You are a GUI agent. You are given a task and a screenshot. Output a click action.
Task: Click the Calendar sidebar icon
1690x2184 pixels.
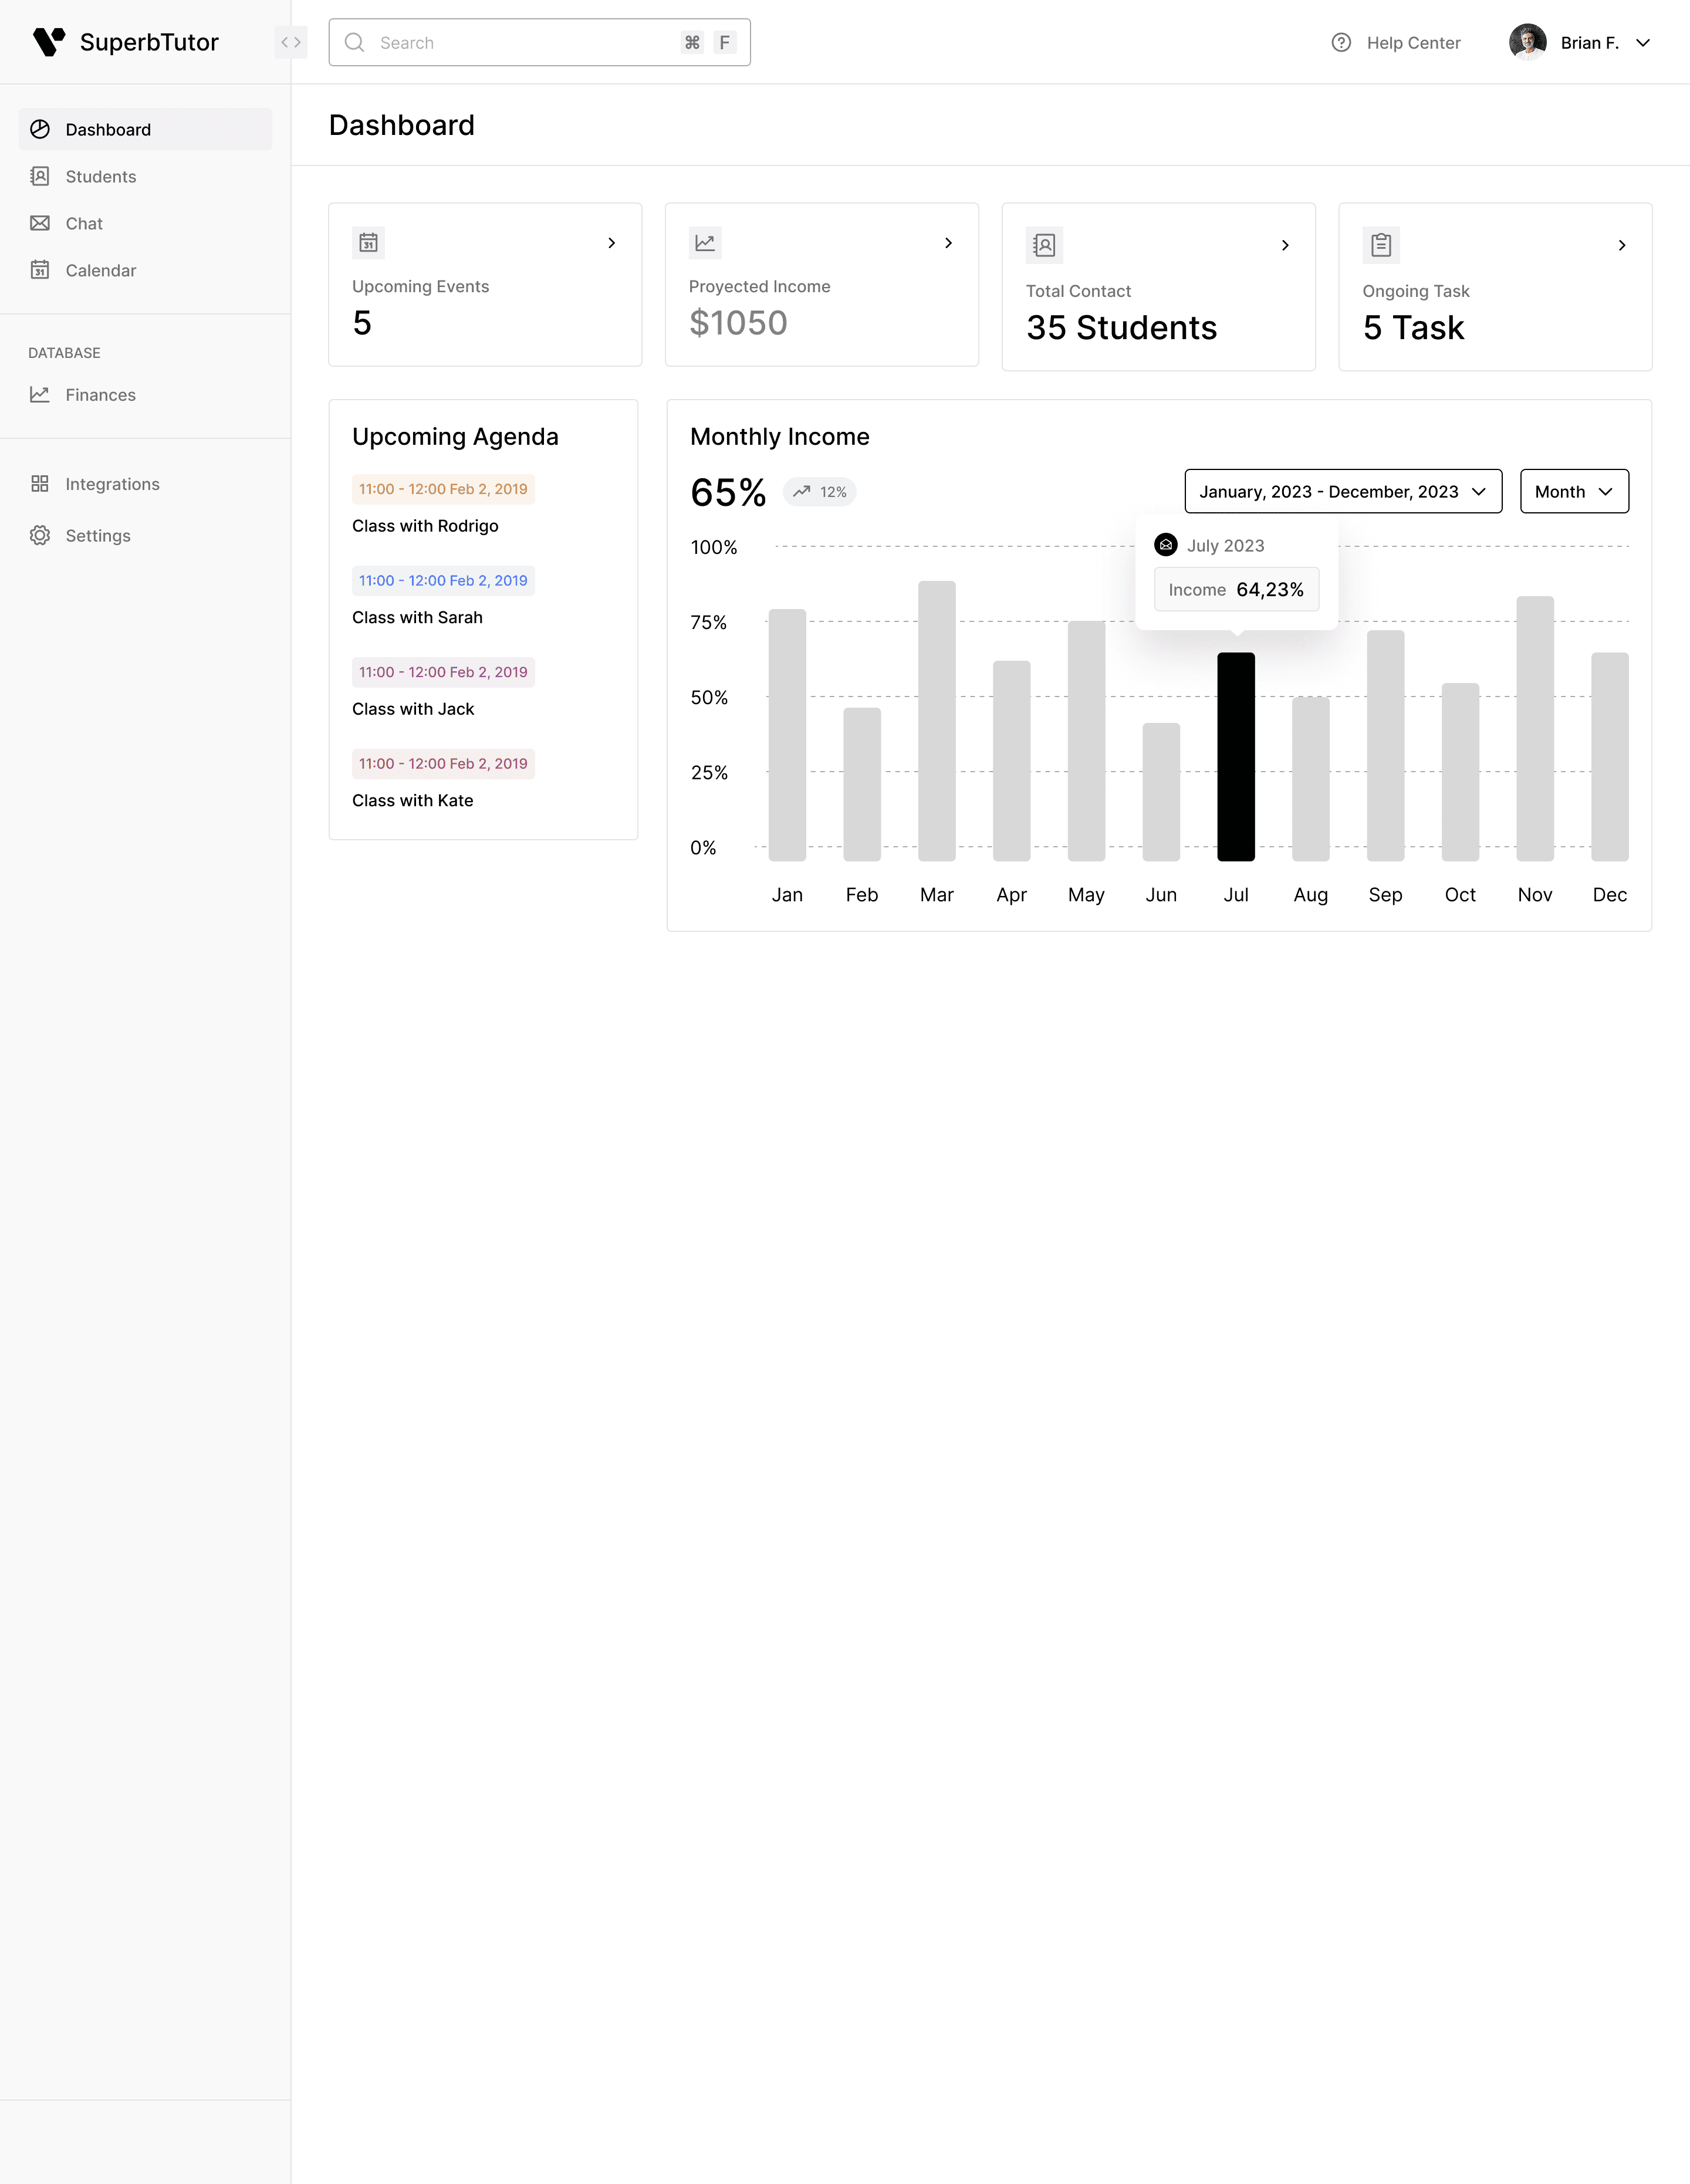(x=40, y=270)
